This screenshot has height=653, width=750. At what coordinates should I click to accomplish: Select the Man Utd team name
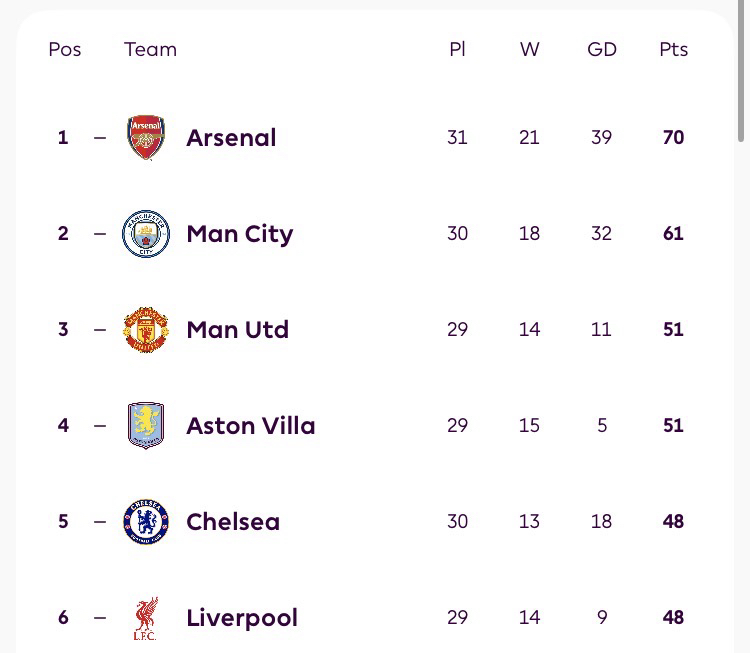(x=237, y=330)
